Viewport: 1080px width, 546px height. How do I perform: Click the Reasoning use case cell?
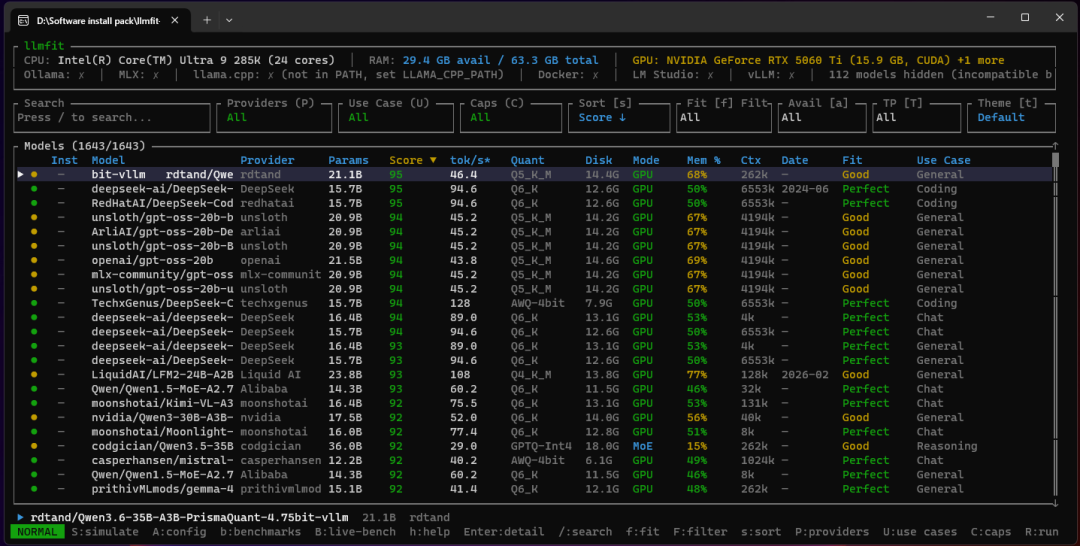(946, 446)
